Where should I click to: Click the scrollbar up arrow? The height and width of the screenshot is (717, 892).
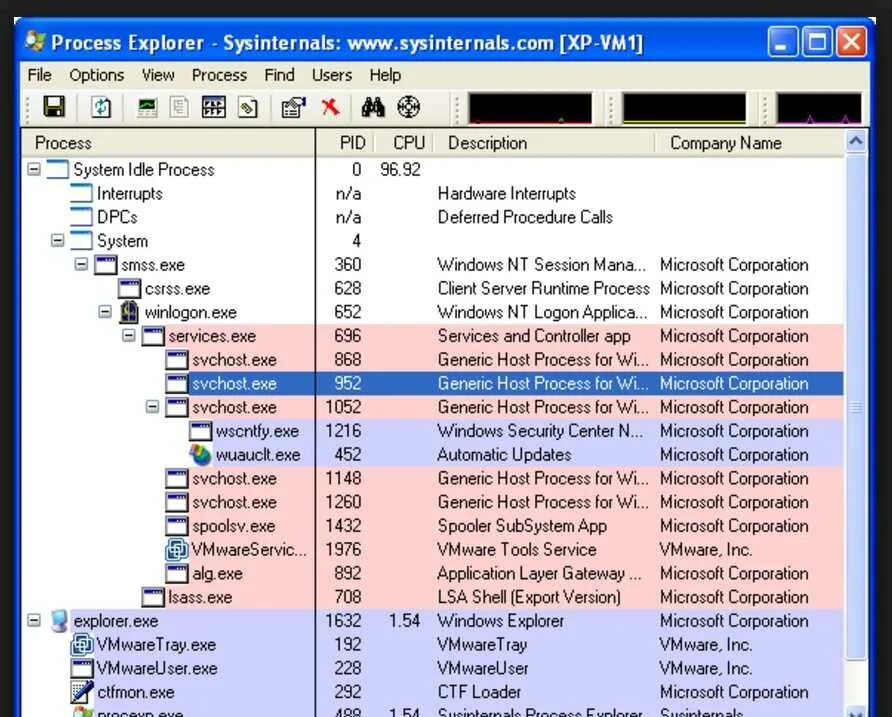(x=856, y=141)
